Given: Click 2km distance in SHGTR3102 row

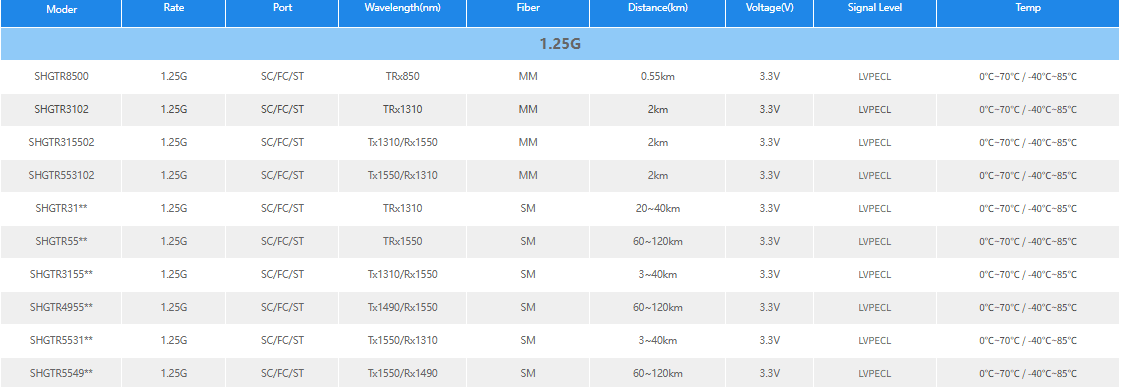Looking at the screenshot, I should tap(658, 109).
